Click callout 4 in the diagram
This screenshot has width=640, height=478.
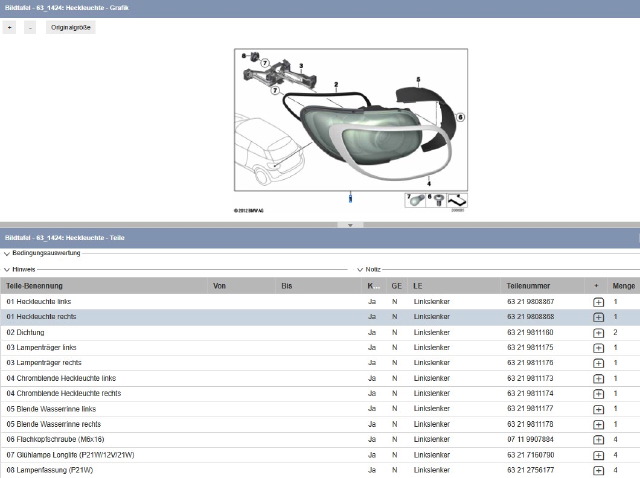click(429, 183)
